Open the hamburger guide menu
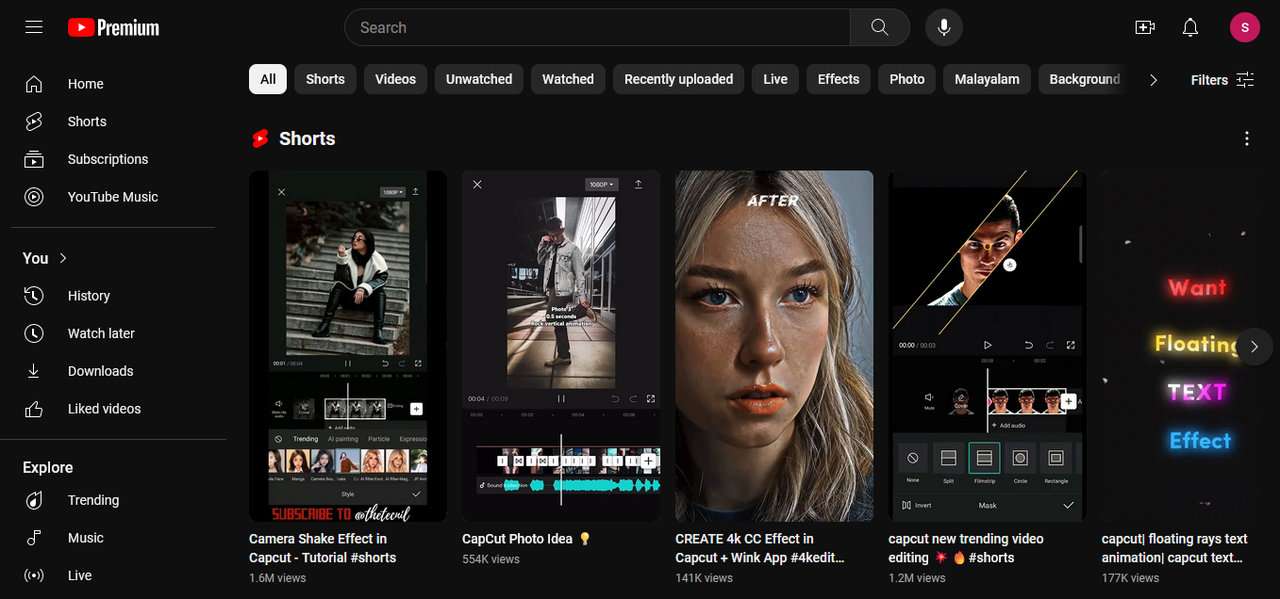This screenshot has height=599, width=1280. coord(34,27)
